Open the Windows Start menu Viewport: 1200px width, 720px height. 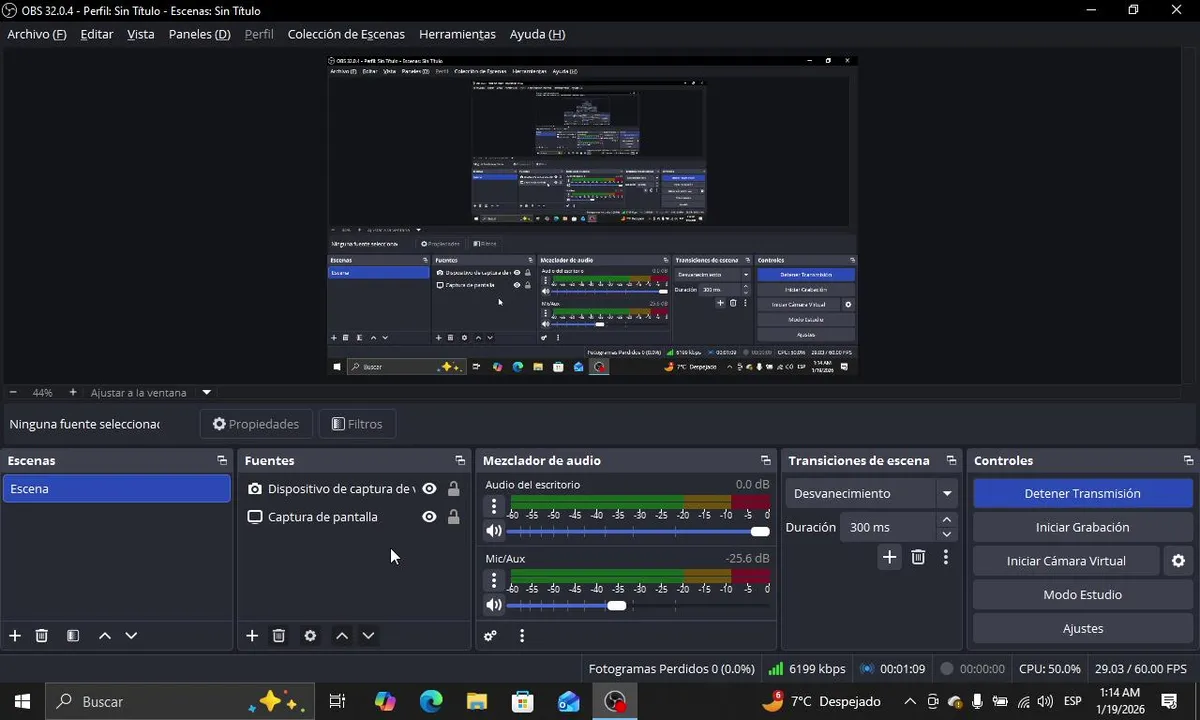point(22,701)
